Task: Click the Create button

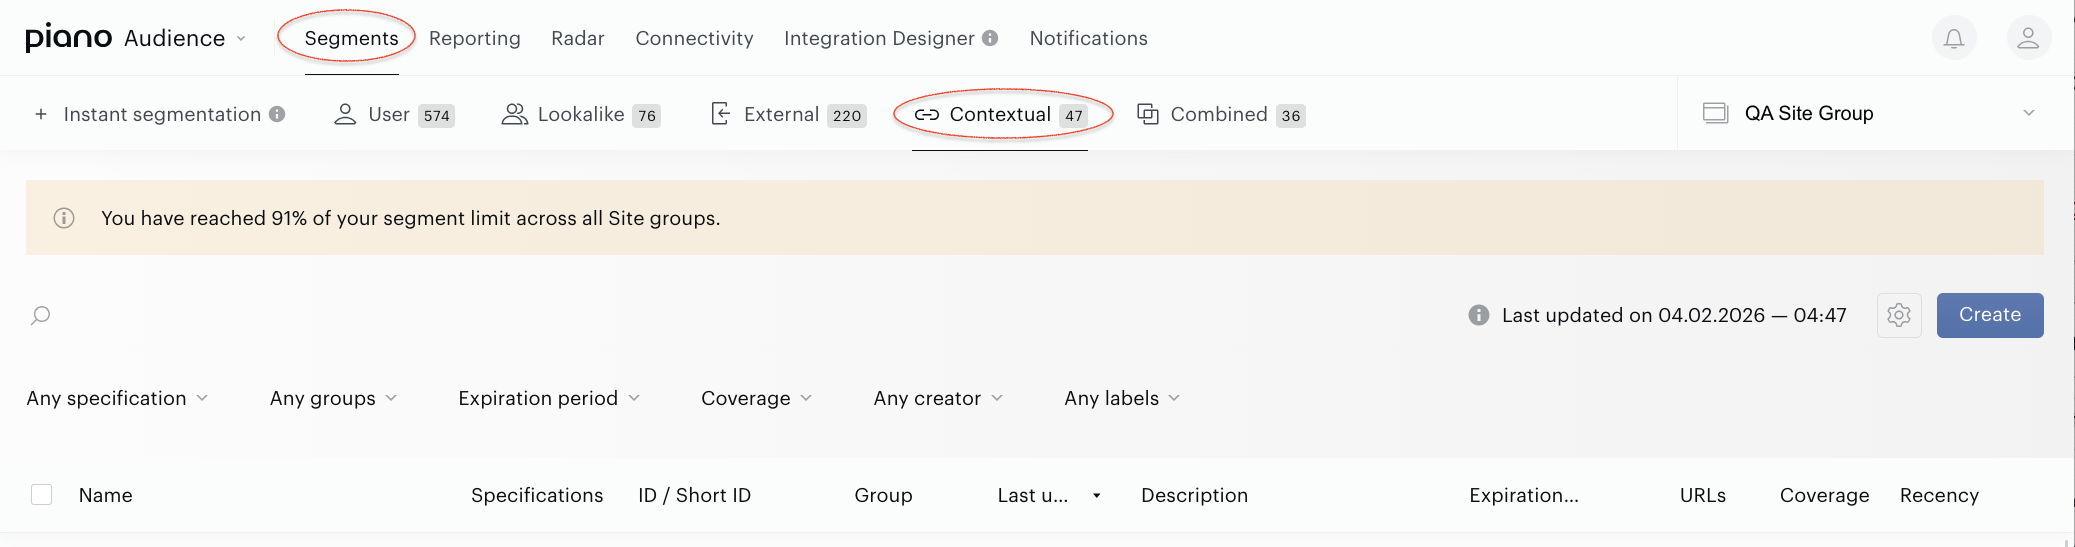Action: 1990,315
